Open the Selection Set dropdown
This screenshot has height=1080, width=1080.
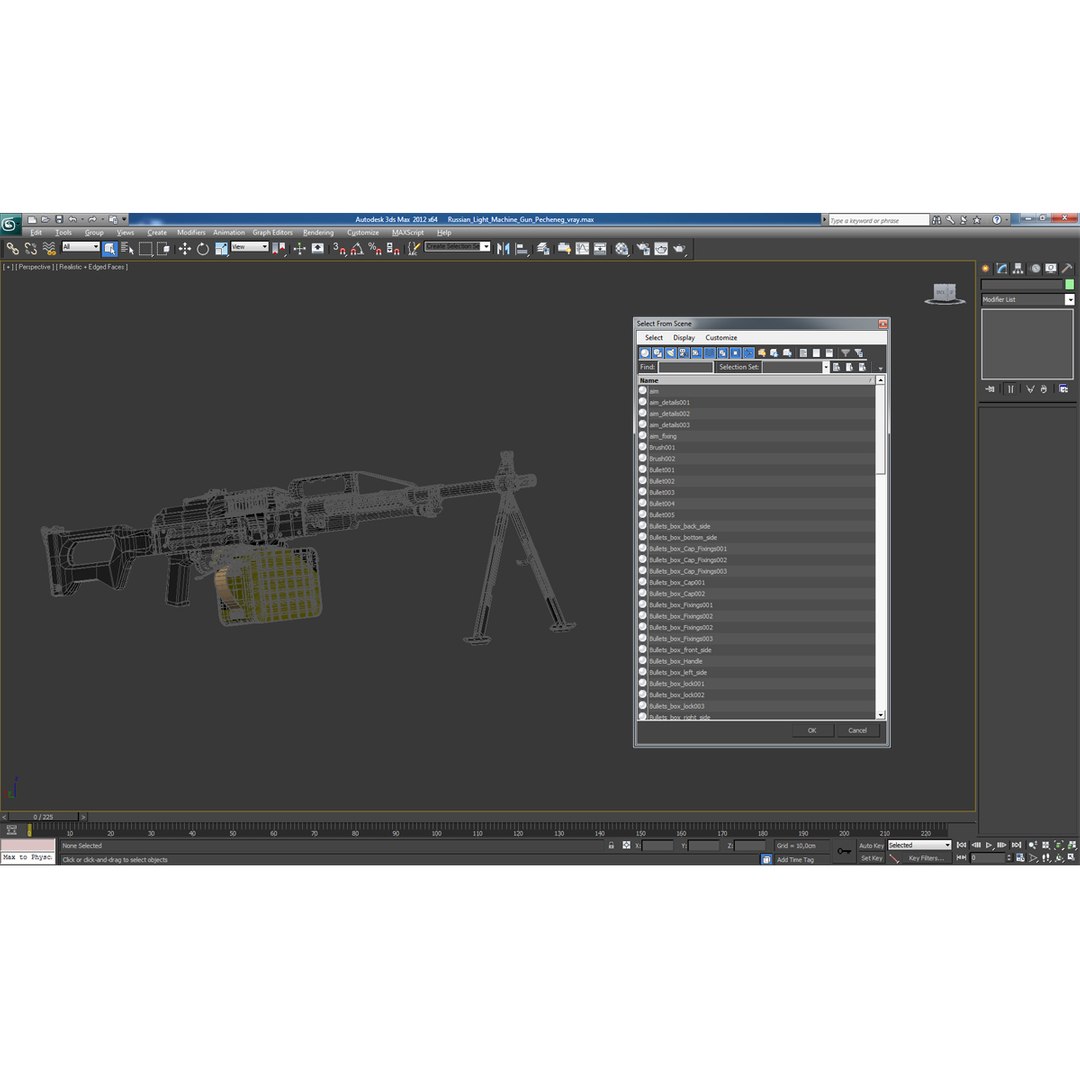(x=826, y=367)
